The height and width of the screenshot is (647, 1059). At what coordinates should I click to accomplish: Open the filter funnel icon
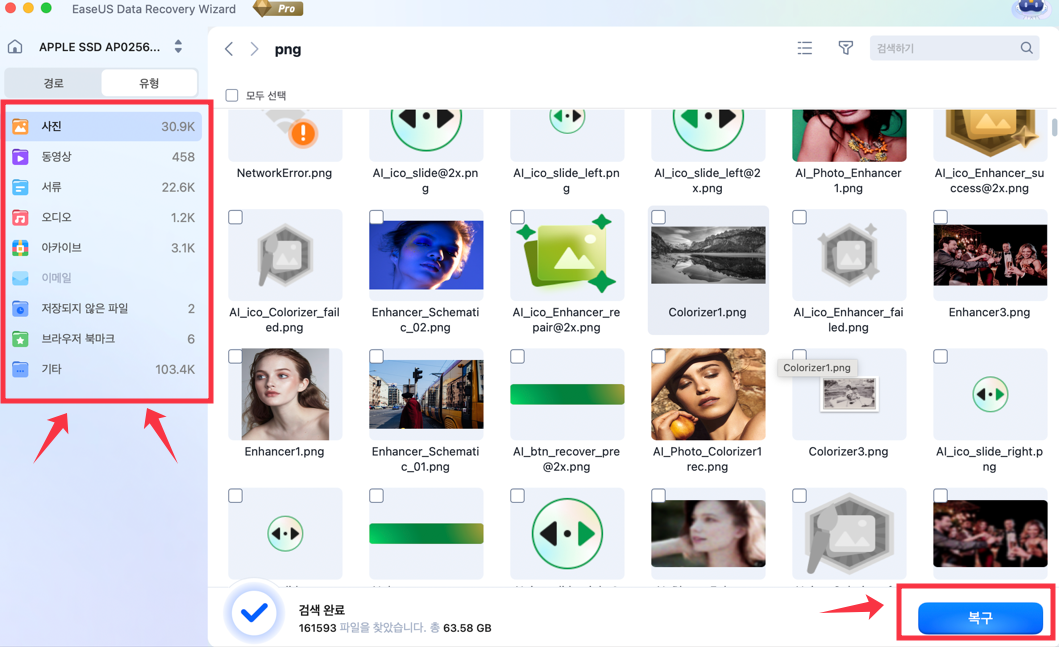tap(846, 48)
